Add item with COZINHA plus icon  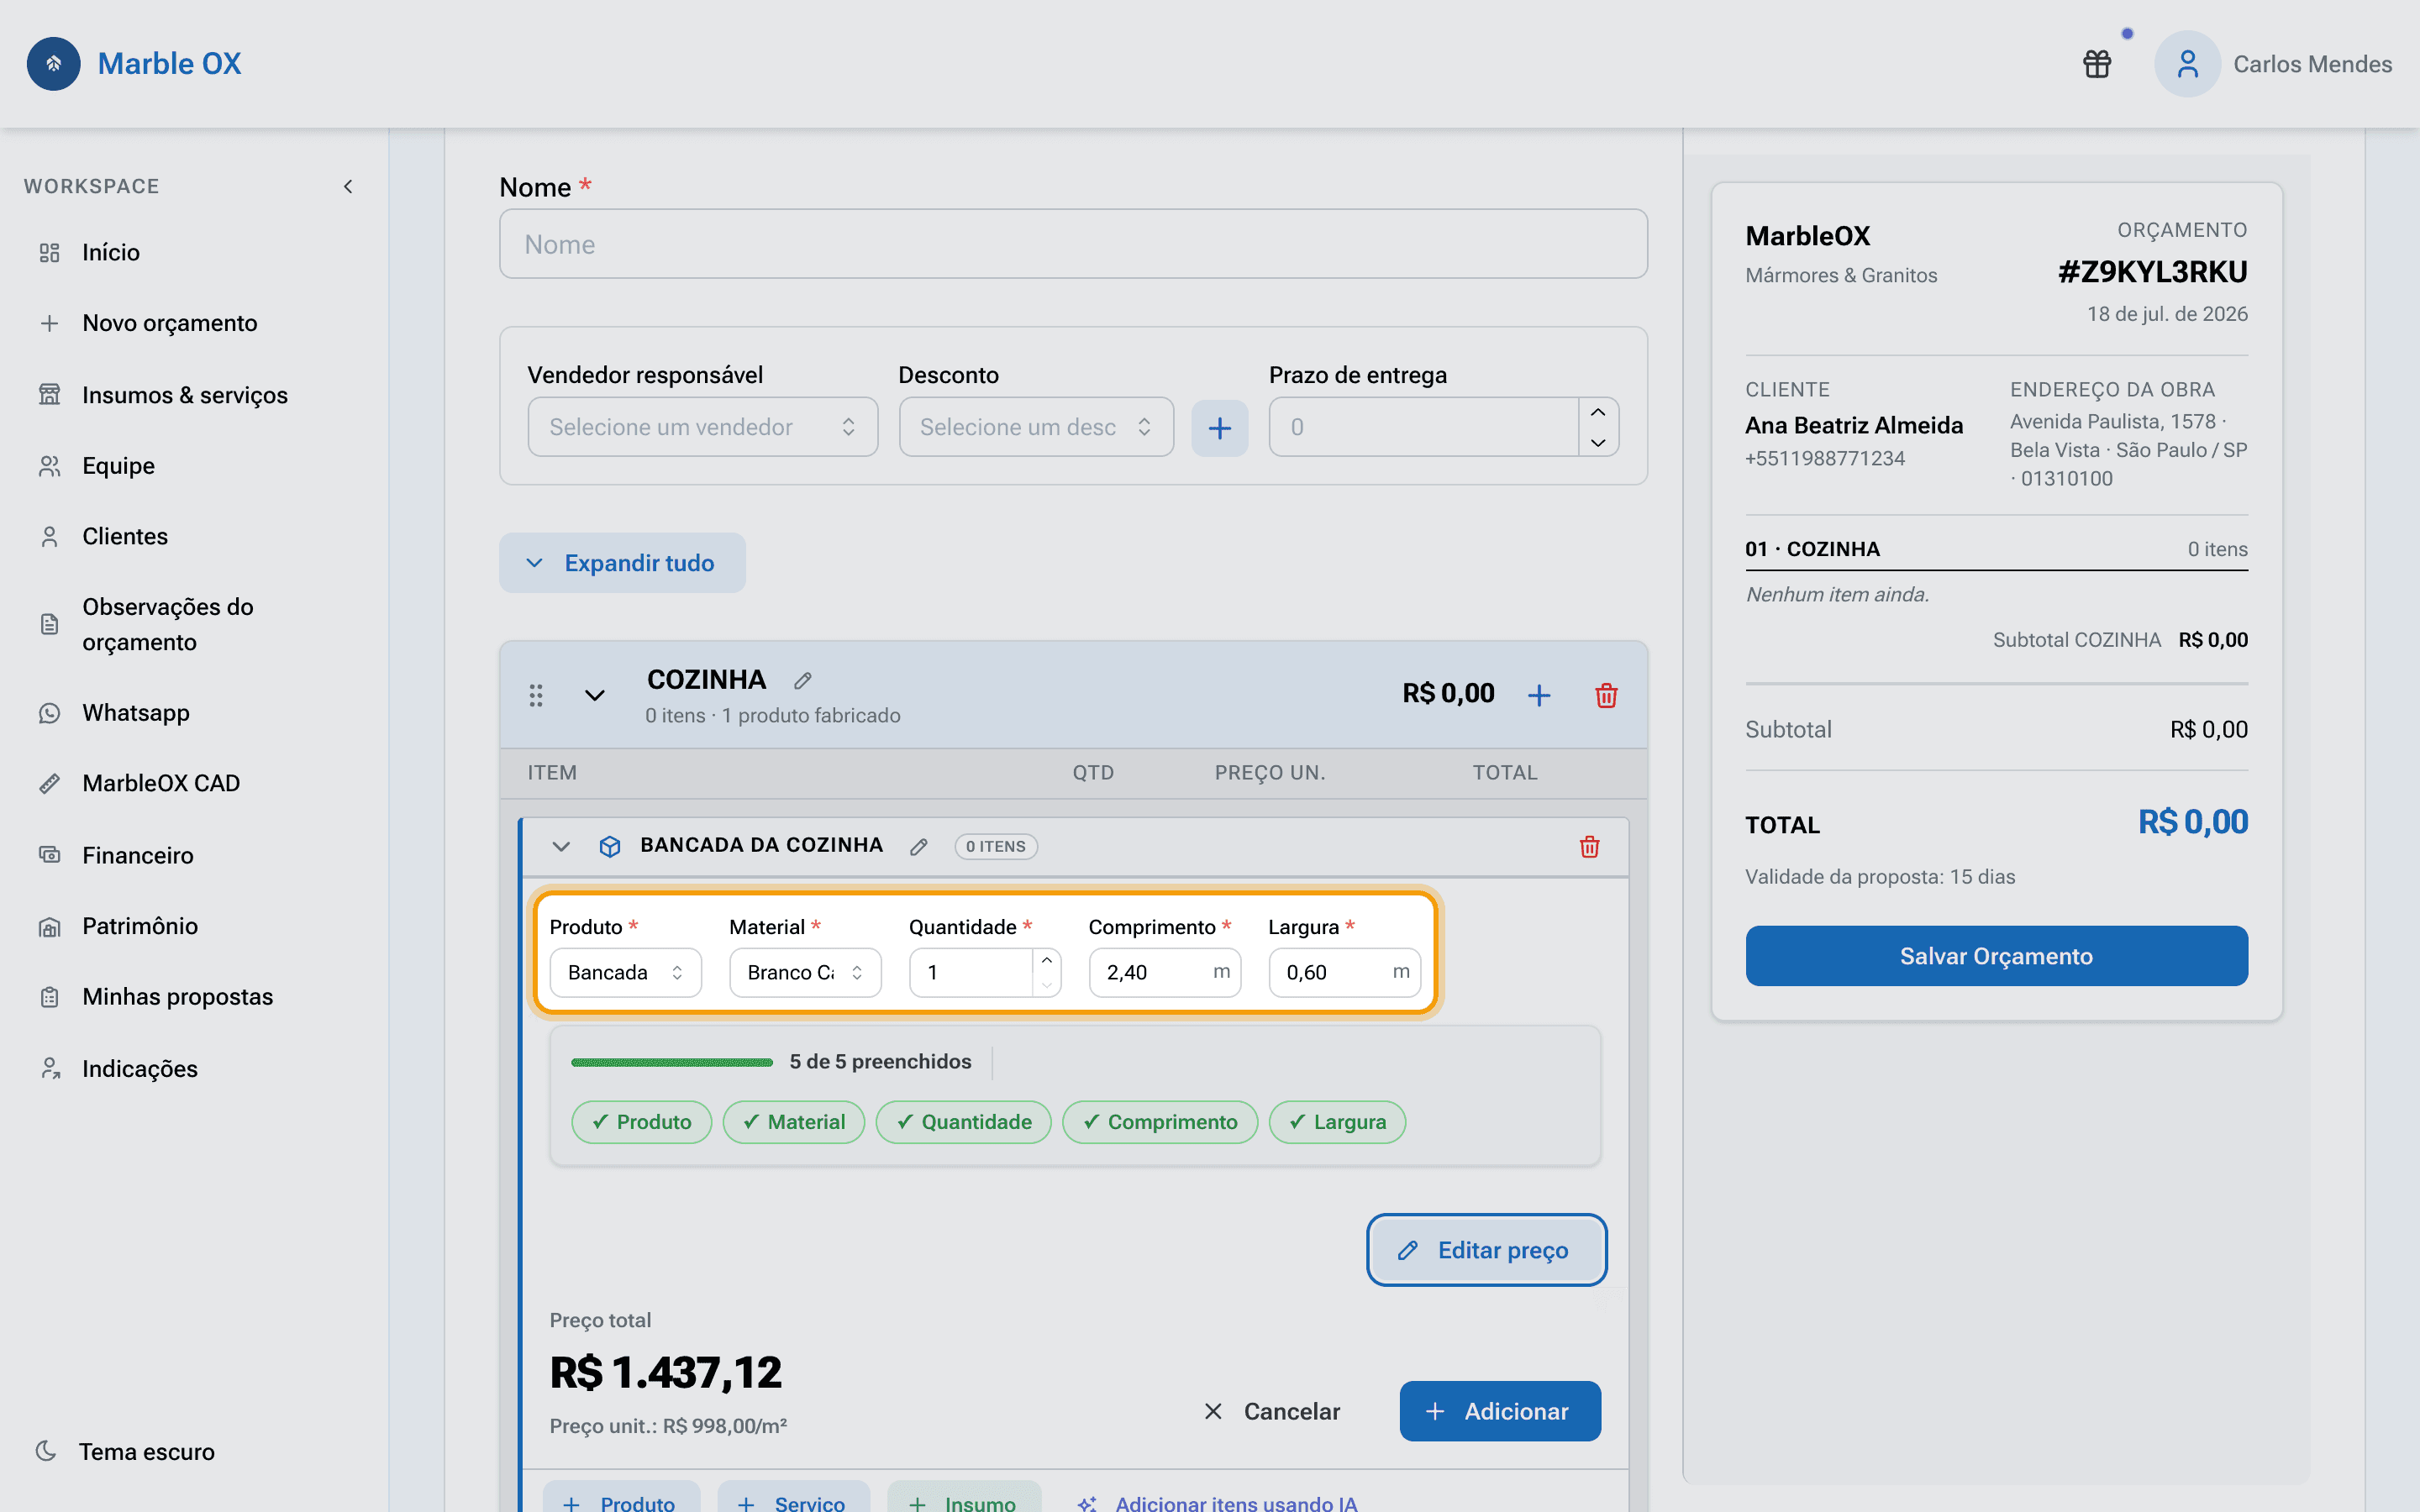tap(1539, 695)
